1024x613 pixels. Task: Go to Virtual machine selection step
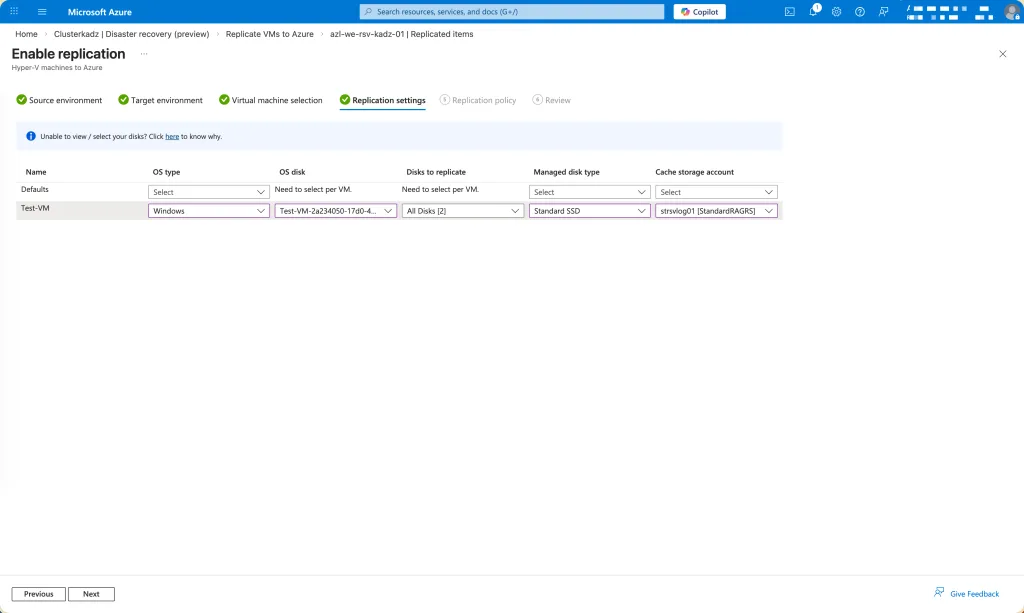tap(271, 100)
